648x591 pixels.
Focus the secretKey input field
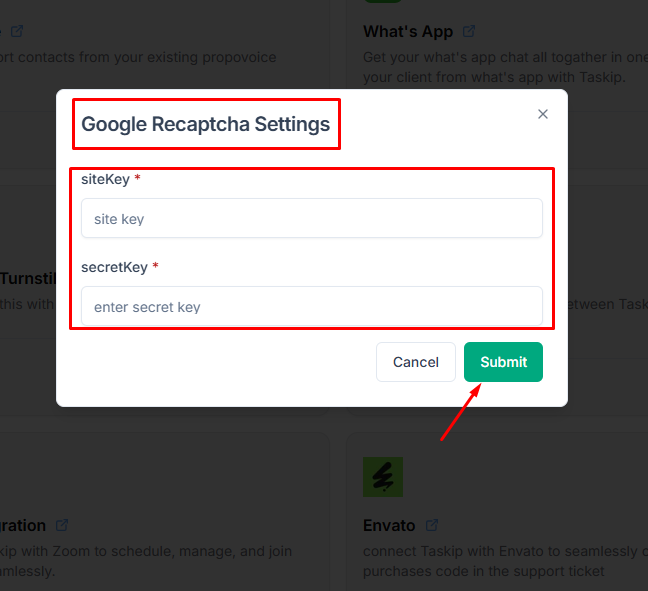(312, 306)
